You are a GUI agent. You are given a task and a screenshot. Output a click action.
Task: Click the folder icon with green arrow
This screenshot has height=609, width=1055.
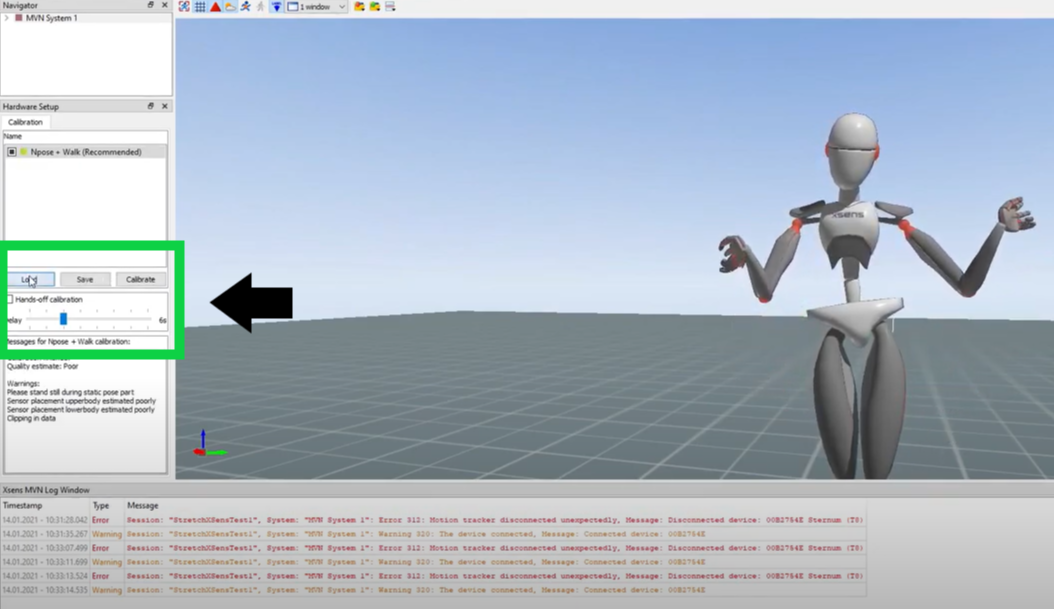tap(372, 7)
